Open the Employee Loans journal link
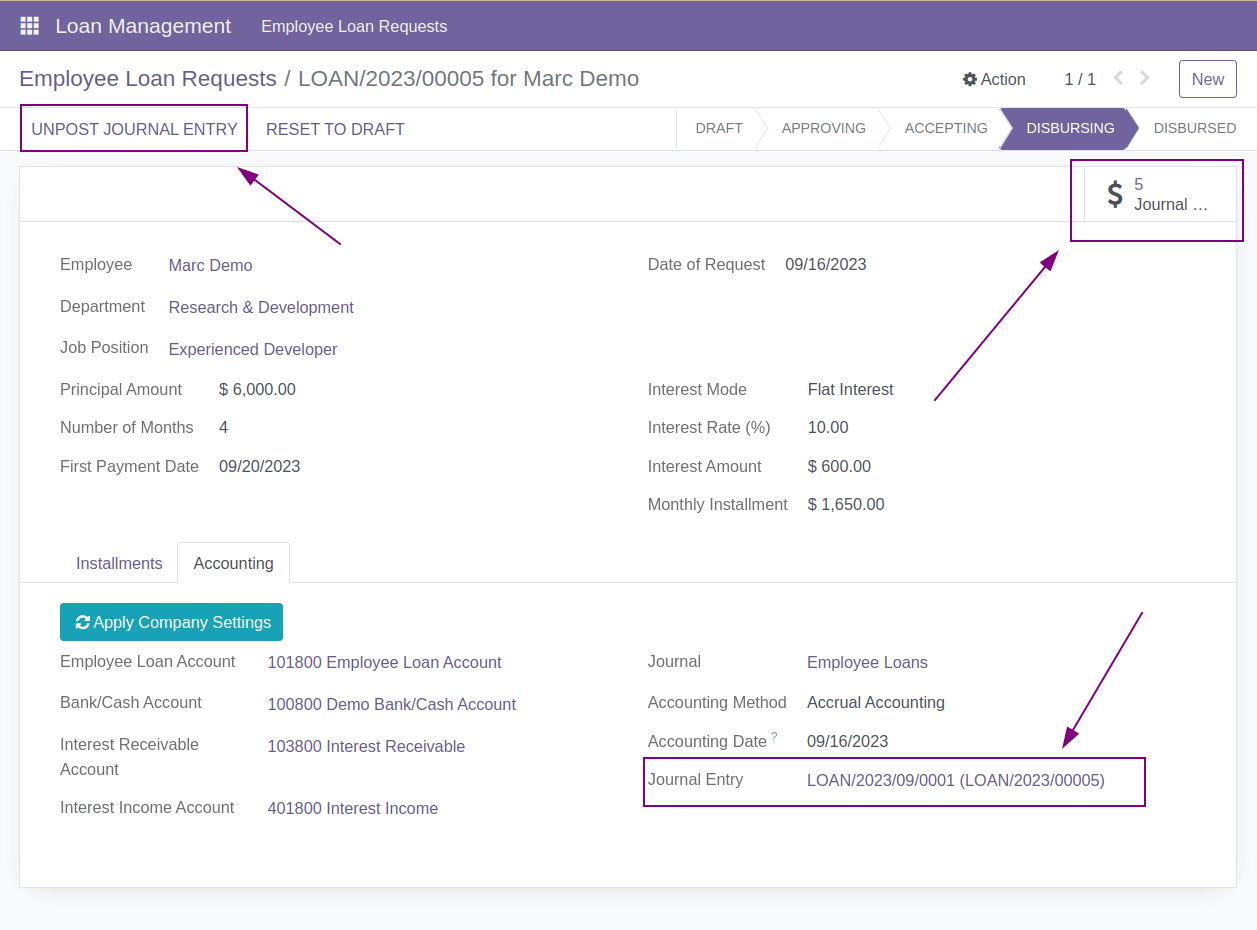This screenshot has width=1257, height=930. point(867,661)
